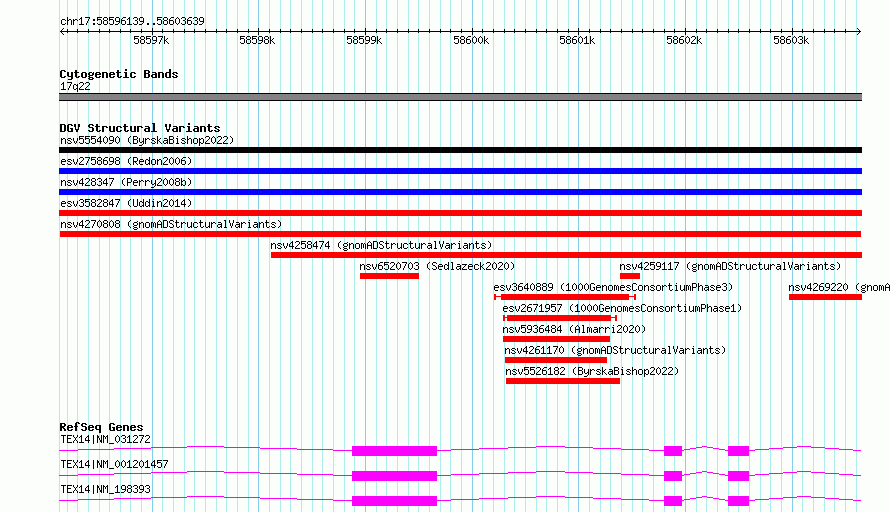Click the nsv5526182 variant bar

click(562, 381)
